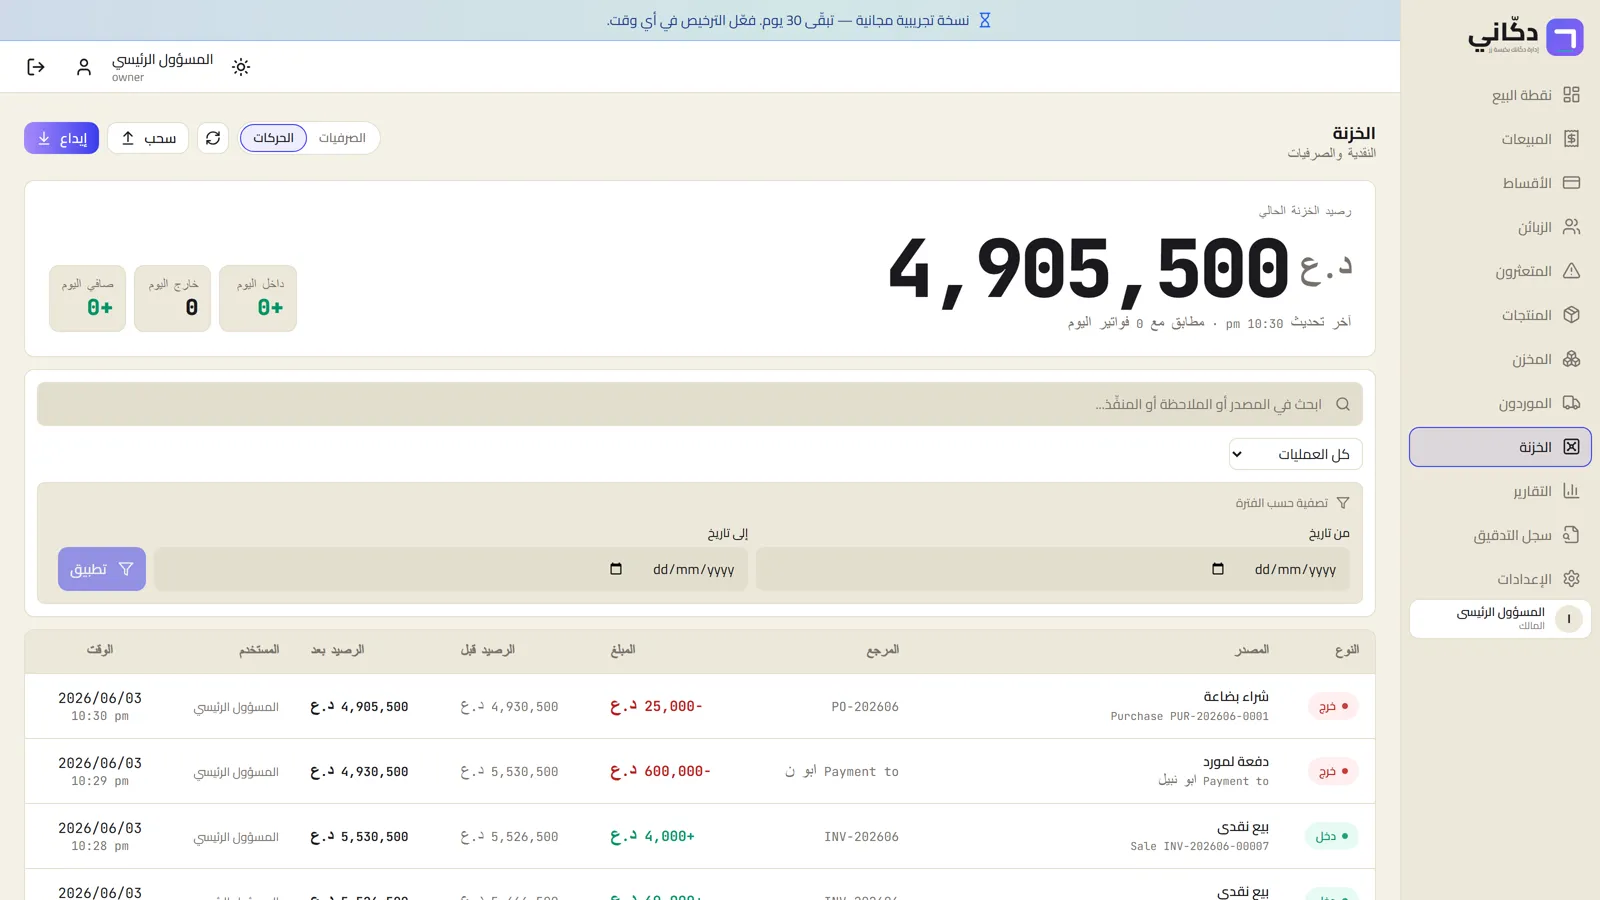Click the refresh icon button

click(x=213, y=138)
